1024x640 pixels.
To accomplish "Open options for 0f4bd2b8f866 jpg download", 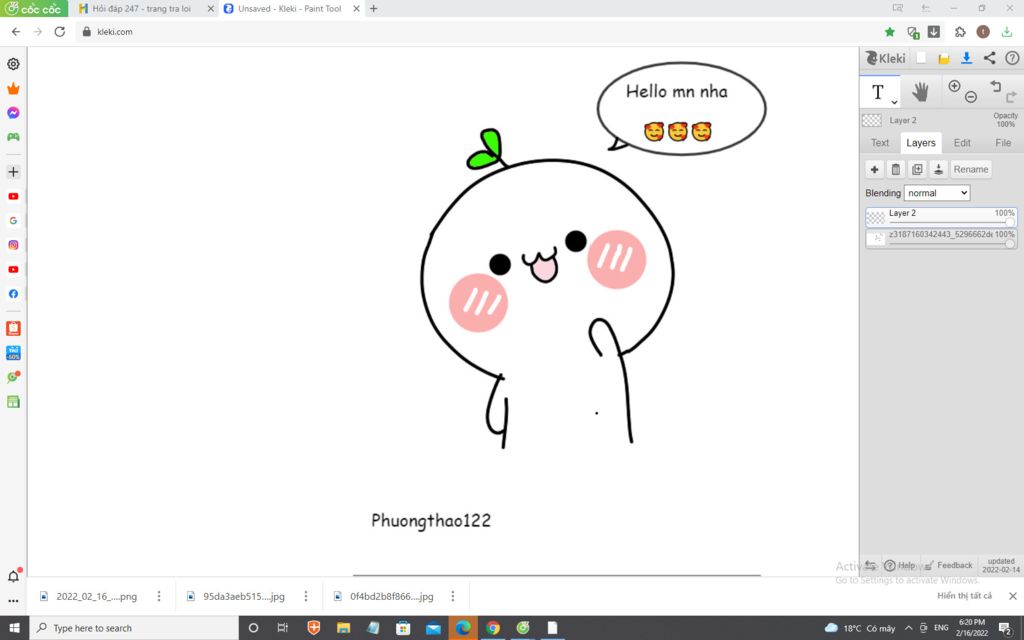I will pyautogui.click(x=453, y=596).
